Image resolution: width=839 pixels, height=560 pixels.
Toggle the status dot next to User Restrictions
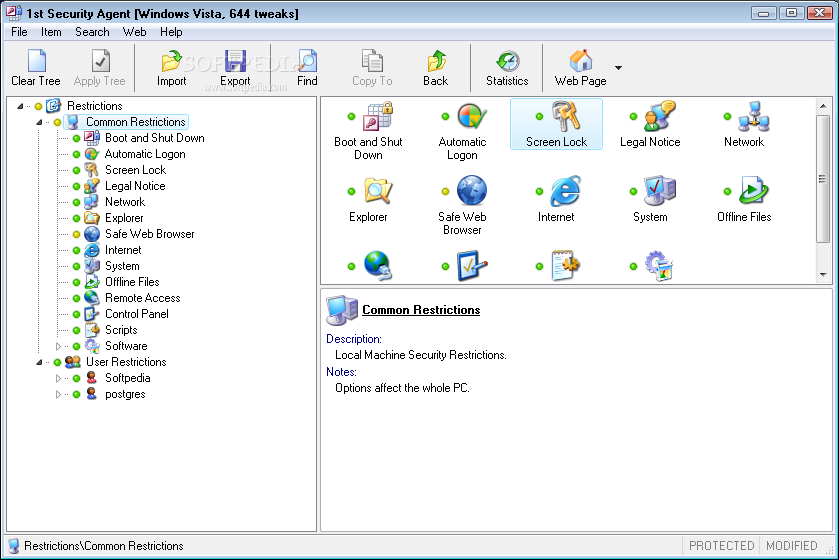tap(57, 363)
